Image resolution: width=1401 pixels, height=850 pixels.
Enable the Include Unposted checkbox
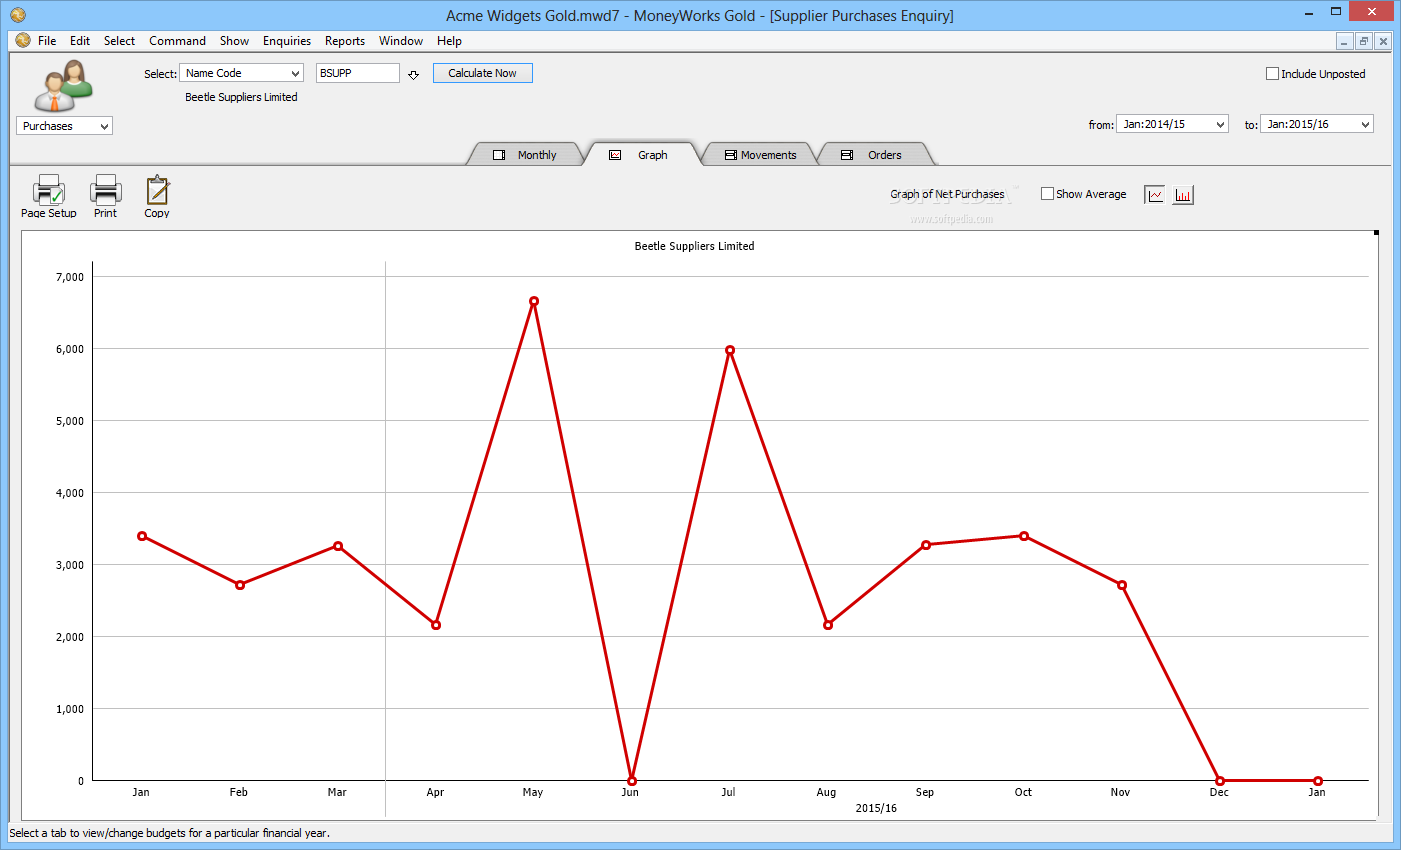pos(1272,74)
